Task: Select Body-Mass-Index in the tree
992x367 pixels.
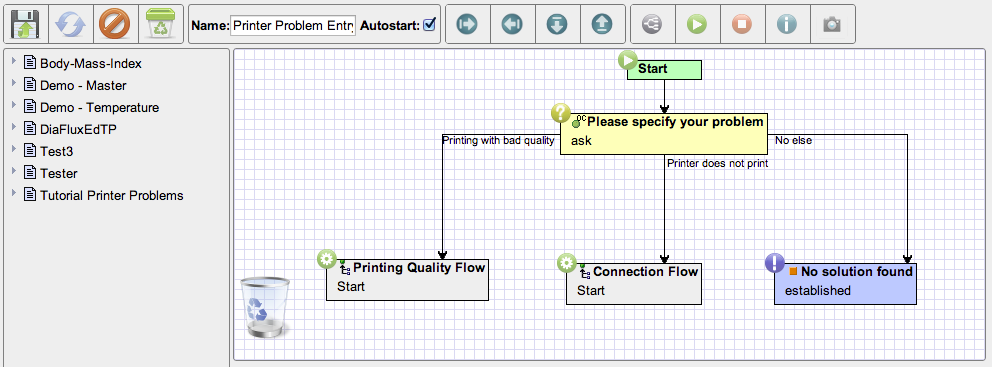Action: (x=90, y=63)
